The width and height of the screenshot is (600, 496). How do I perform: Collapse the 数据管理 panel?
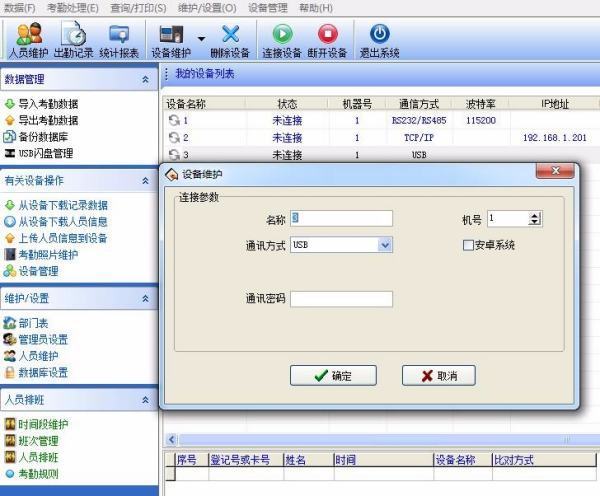[145, 79]
